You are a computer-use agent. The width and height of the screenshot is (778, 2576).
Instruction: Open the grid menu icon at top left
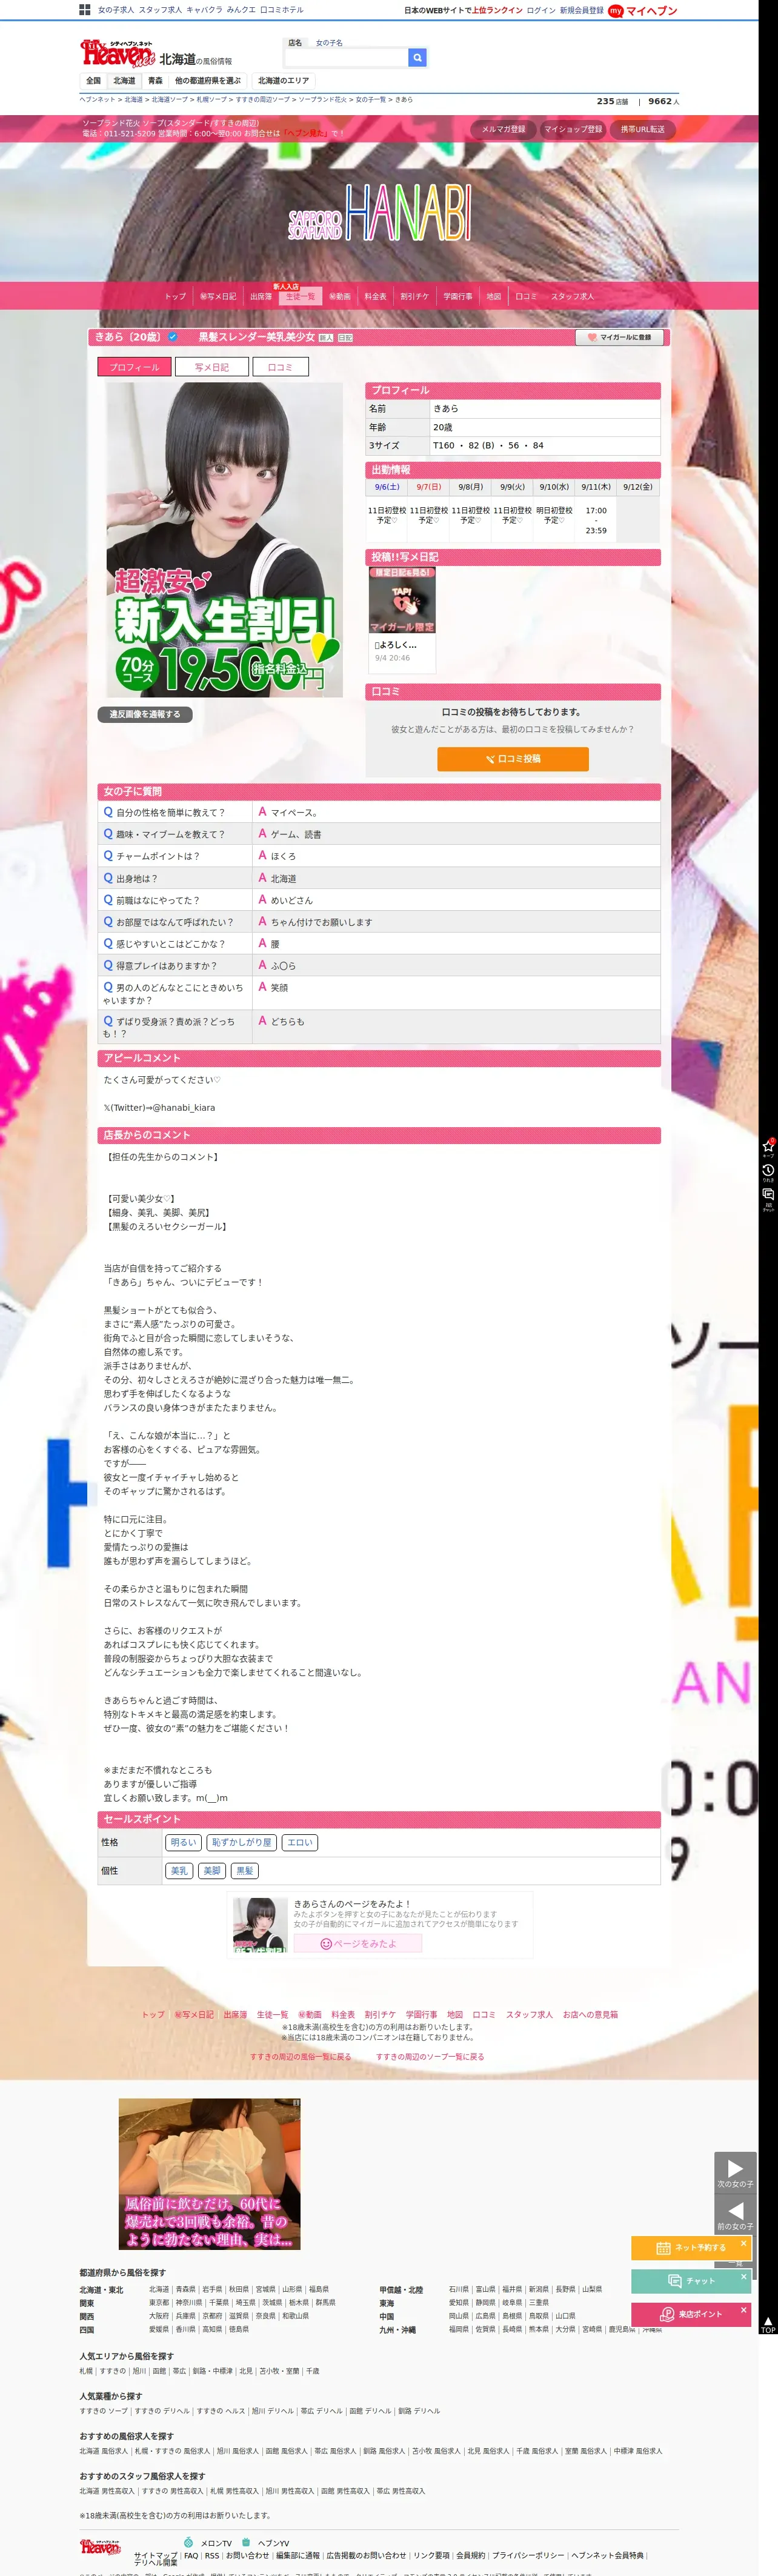85,10
